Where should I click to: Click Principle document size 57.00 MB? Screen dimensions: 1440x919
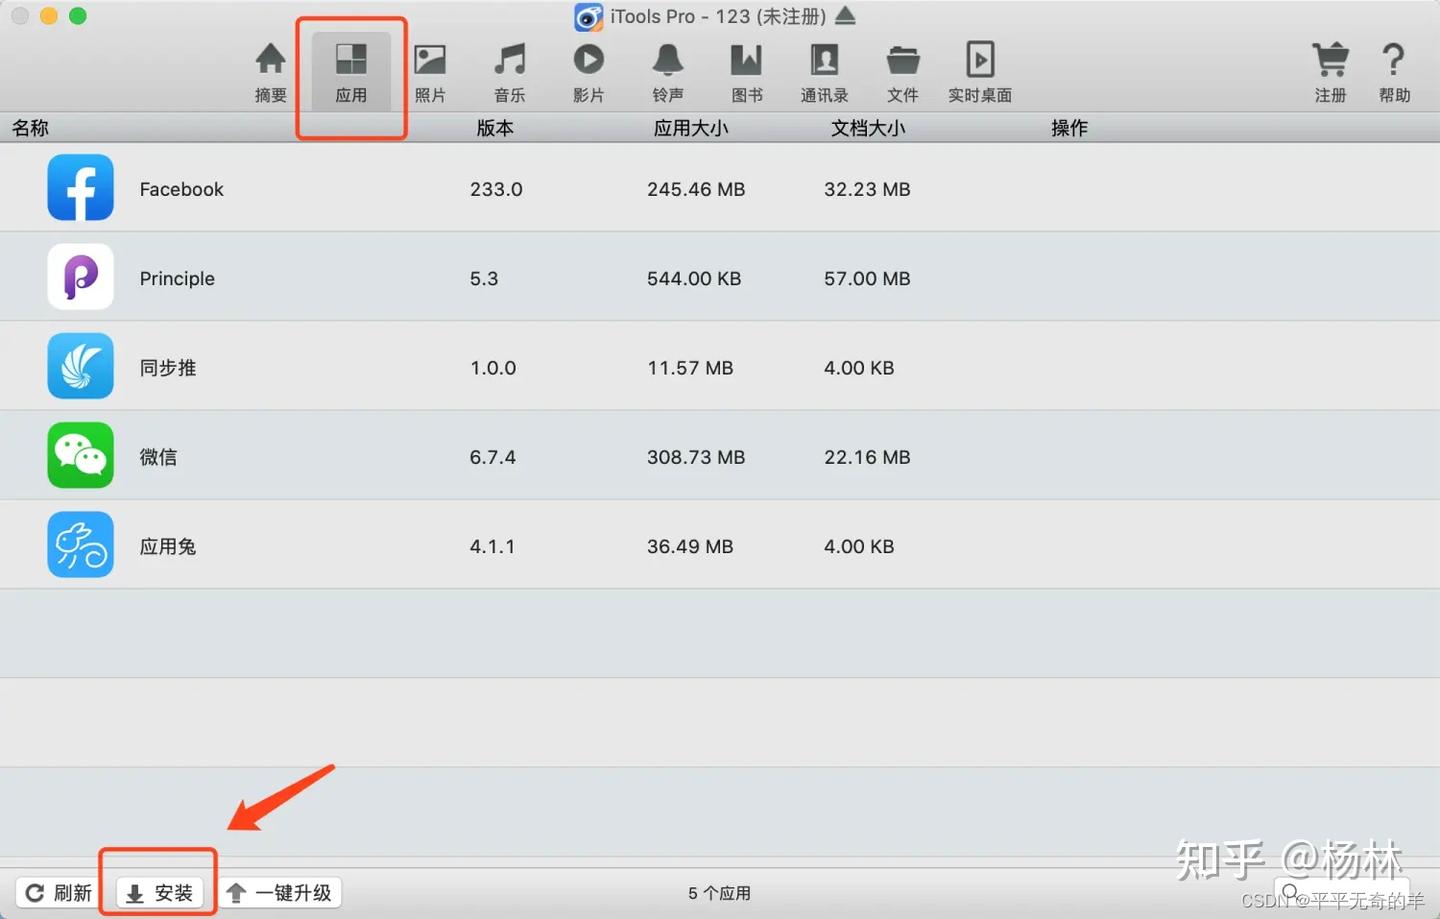[x=867, y=278]
